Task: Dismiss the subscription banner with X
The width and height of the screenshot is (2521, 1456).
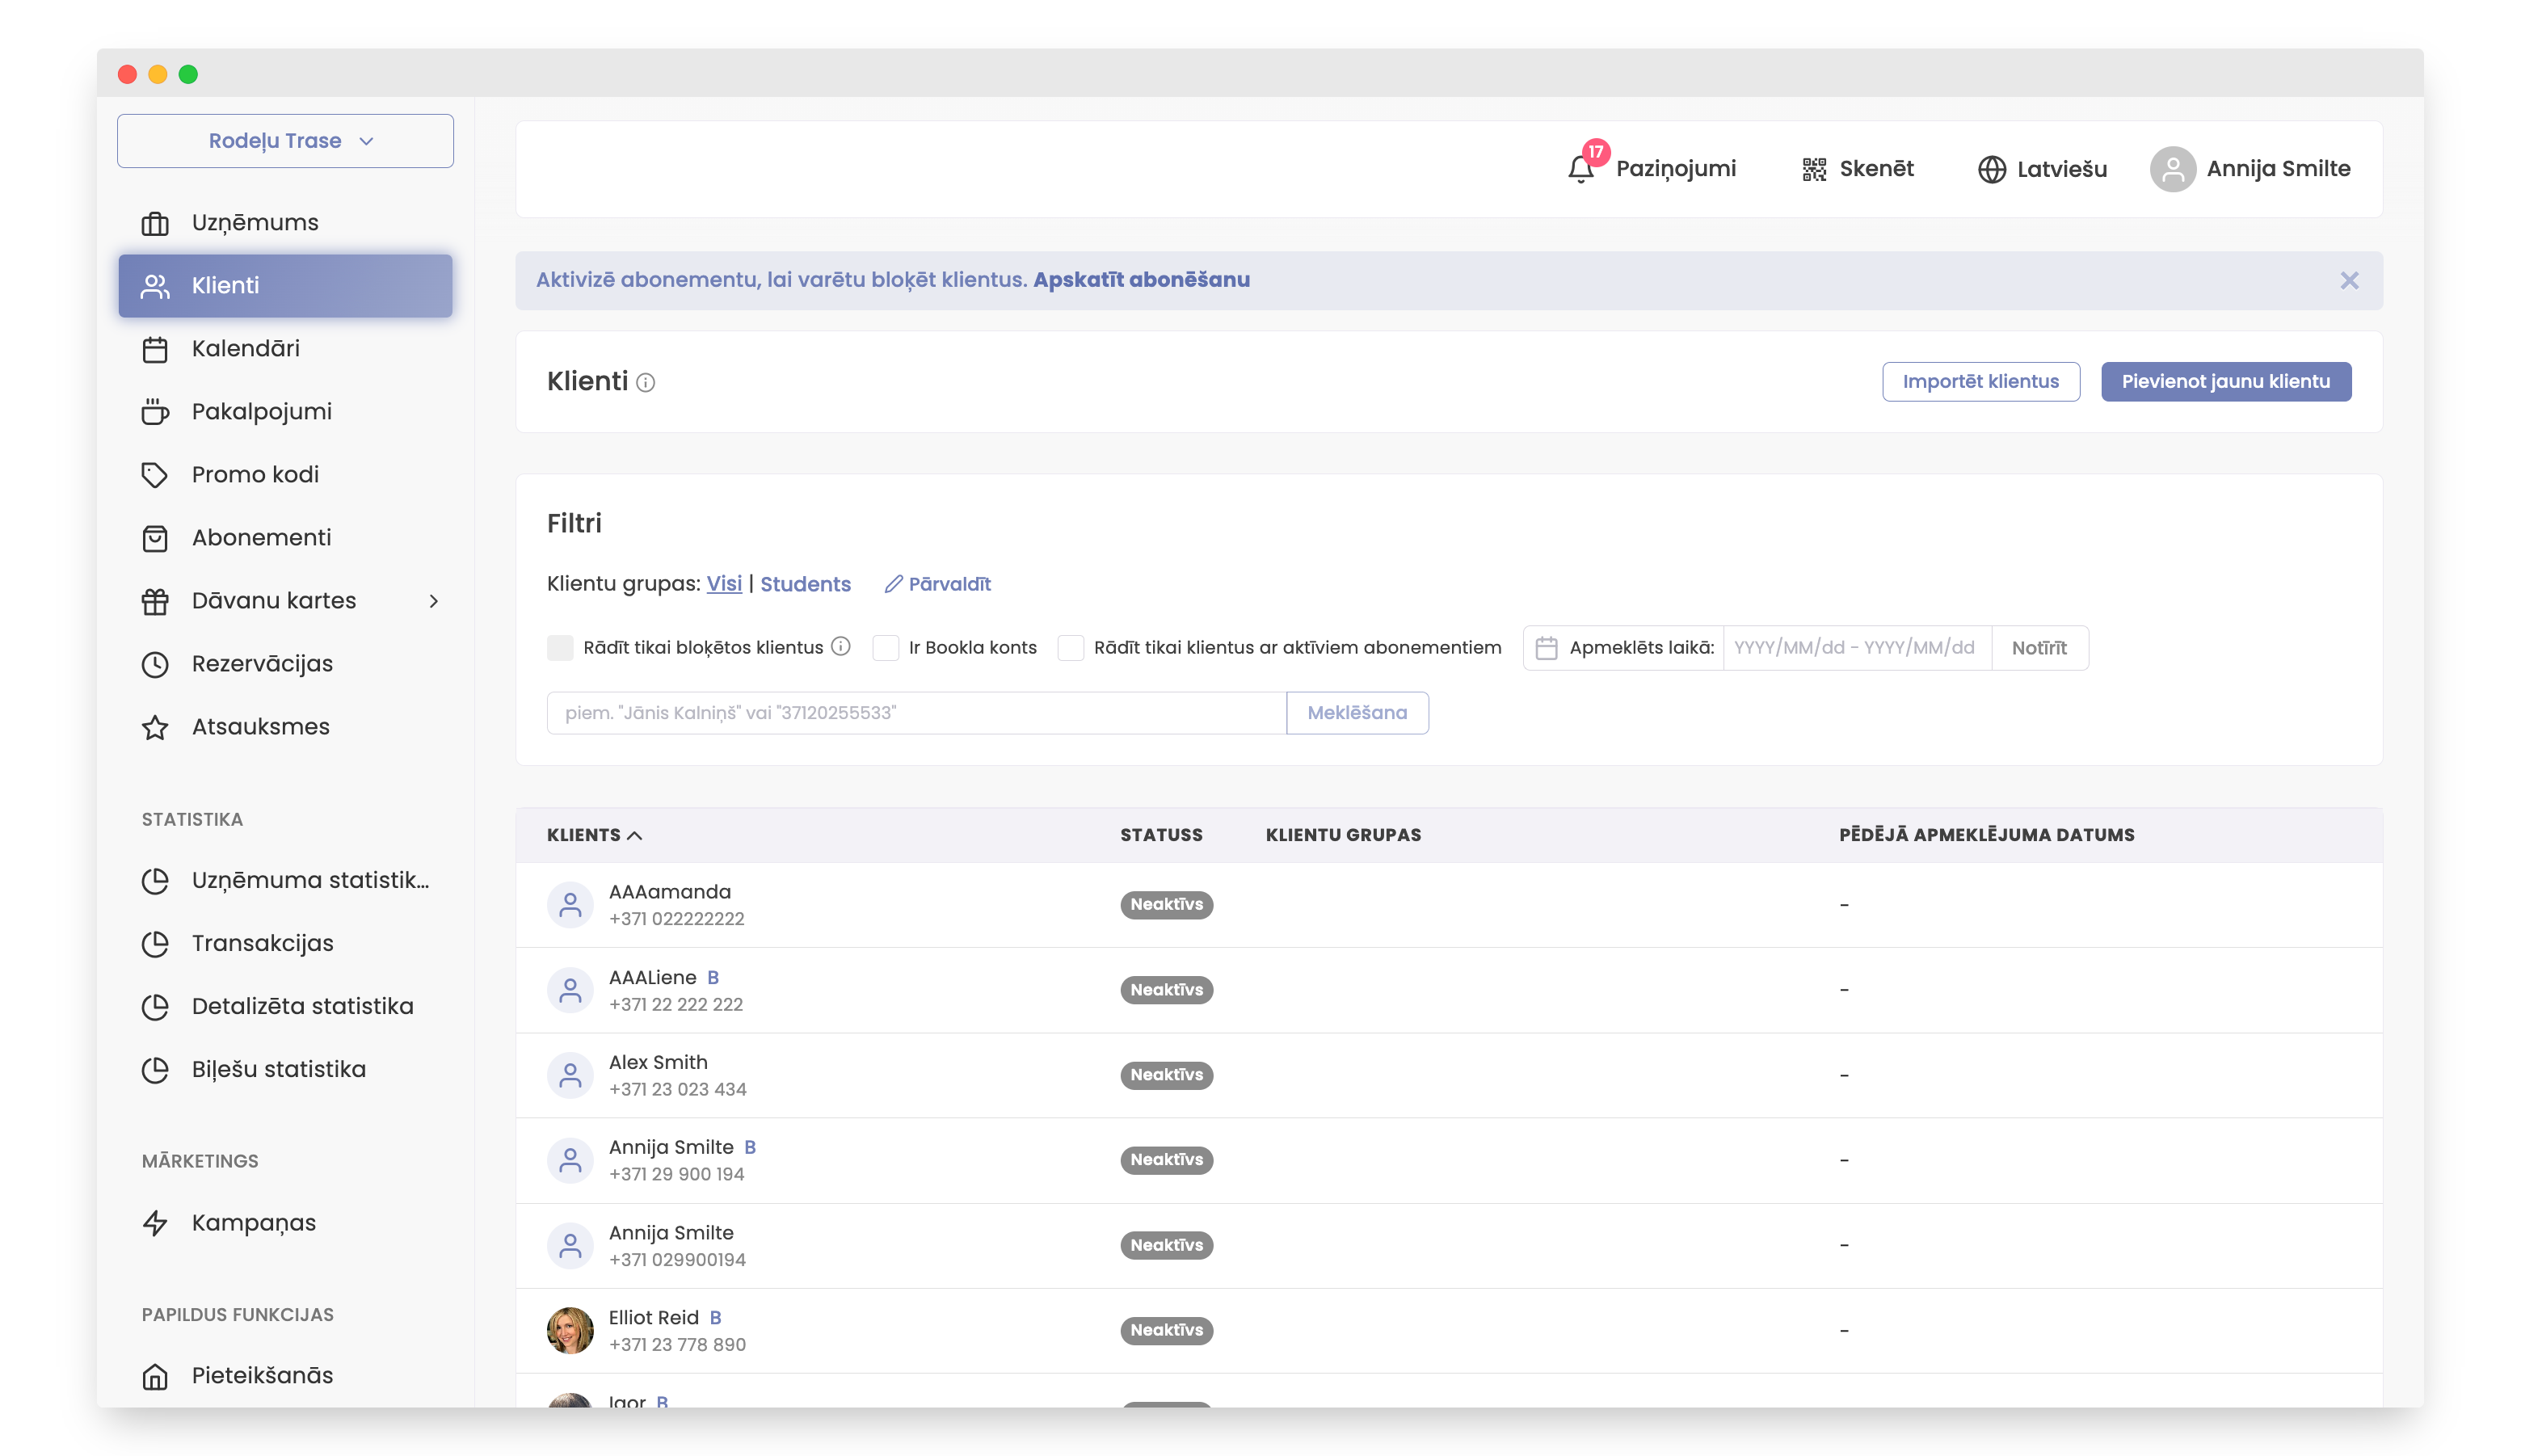Action: (x=2348, y=281)
